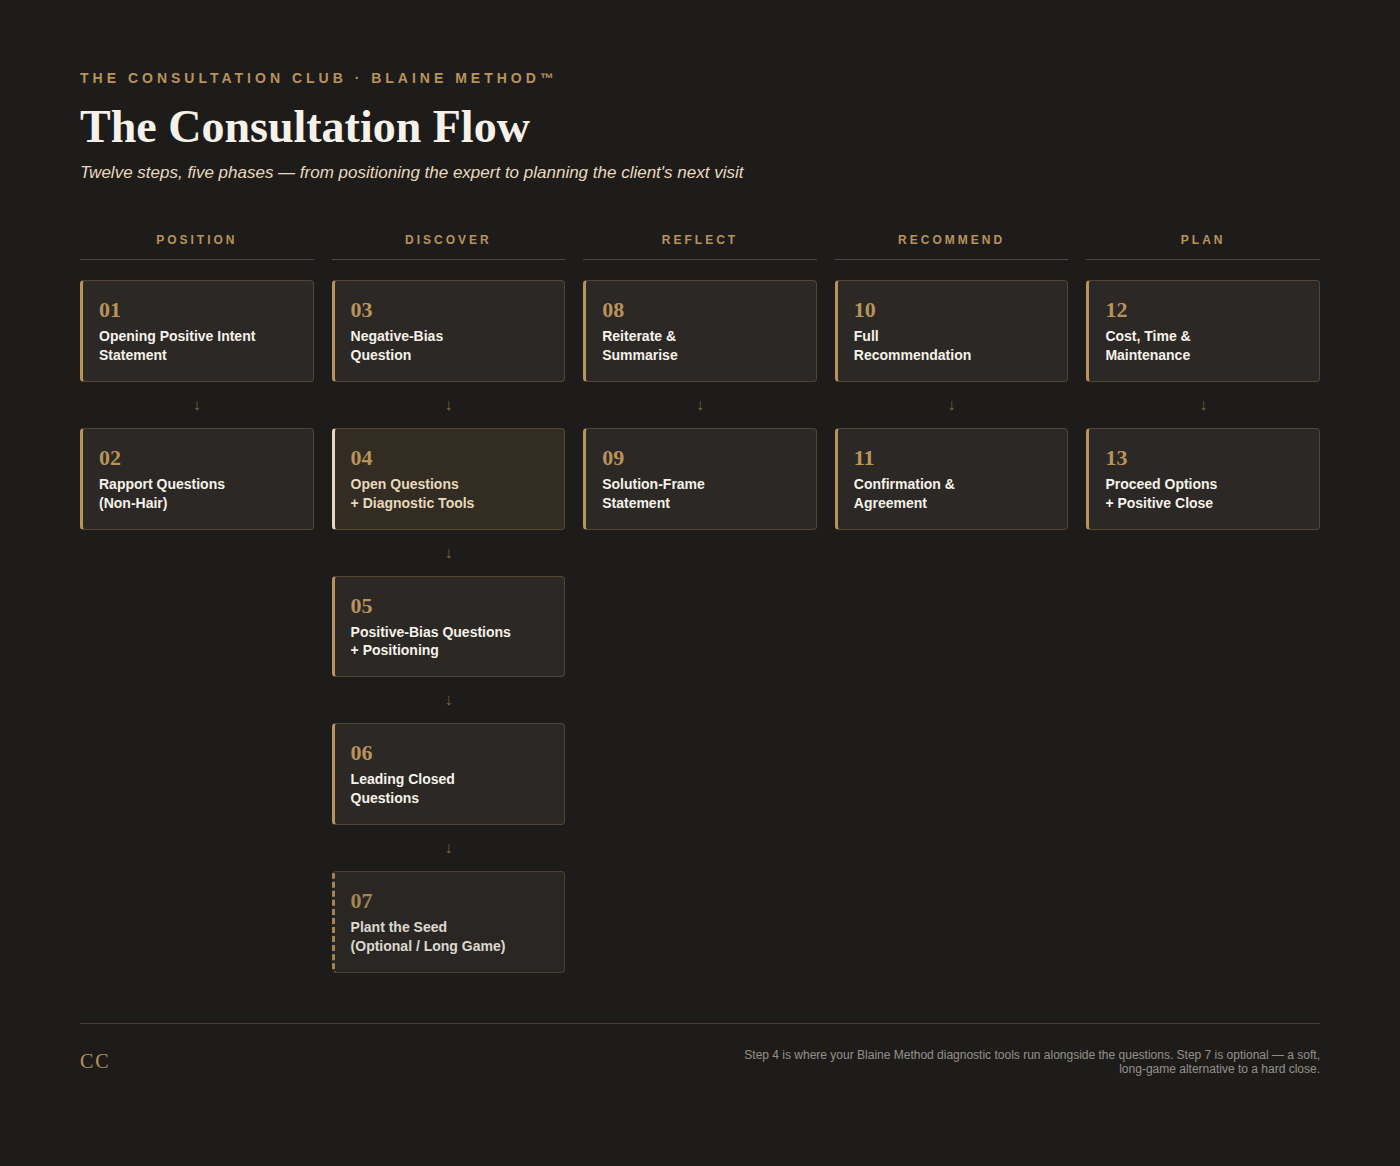Select the 10 Full Recommendation card
This screenshot has height=1166, width=1400.
pyautogui.click(x=951, y=331)
